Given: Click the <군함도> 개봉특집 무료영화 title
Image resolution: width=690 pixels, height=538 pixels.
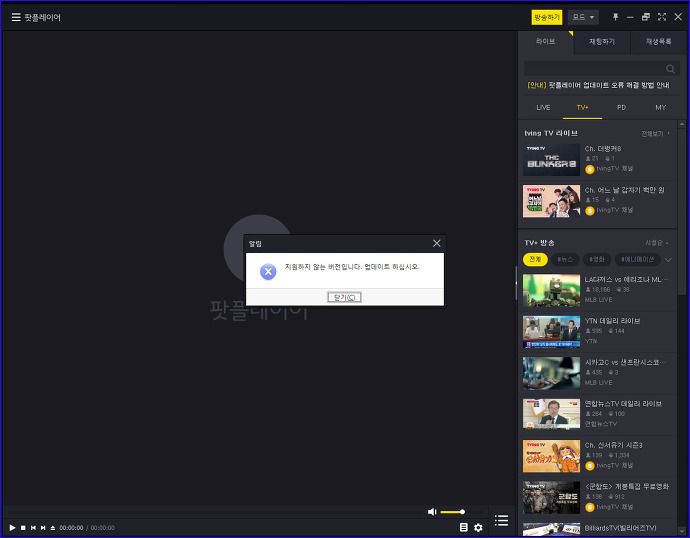Looking at the screenshot, I should point(627,487).
